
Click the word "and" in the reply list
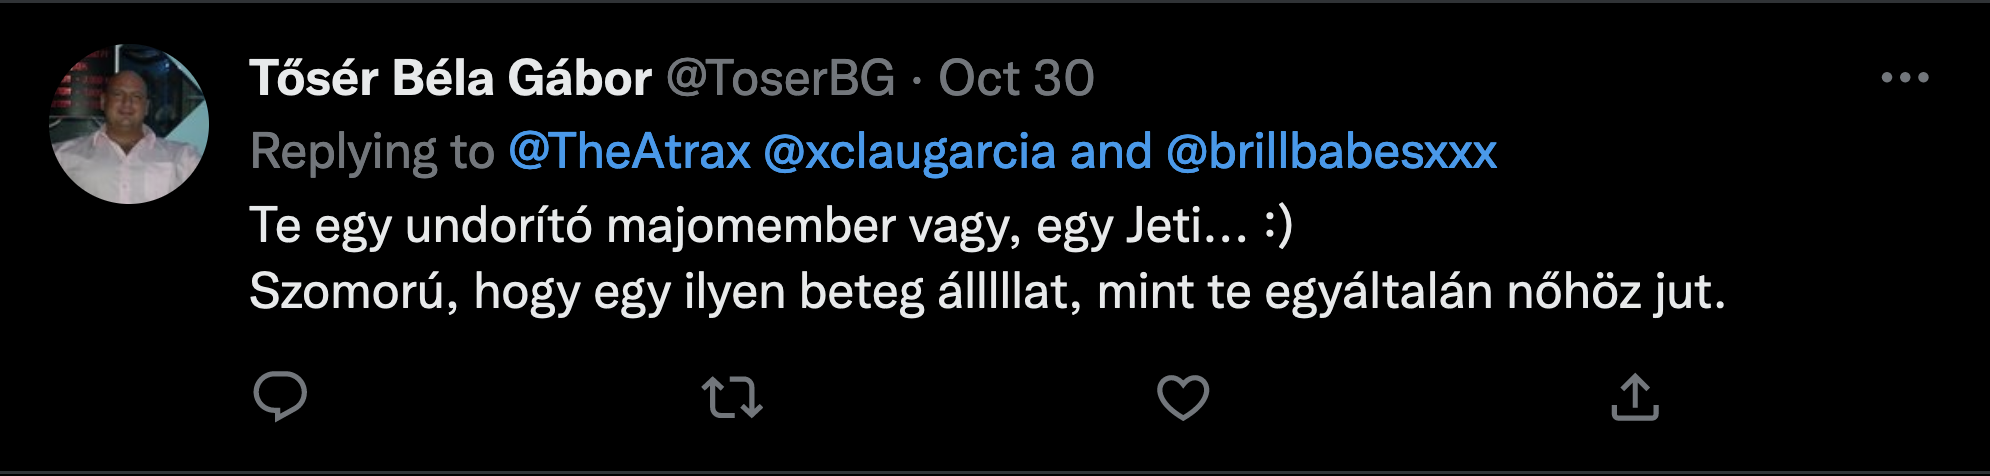coord(1110,152)
